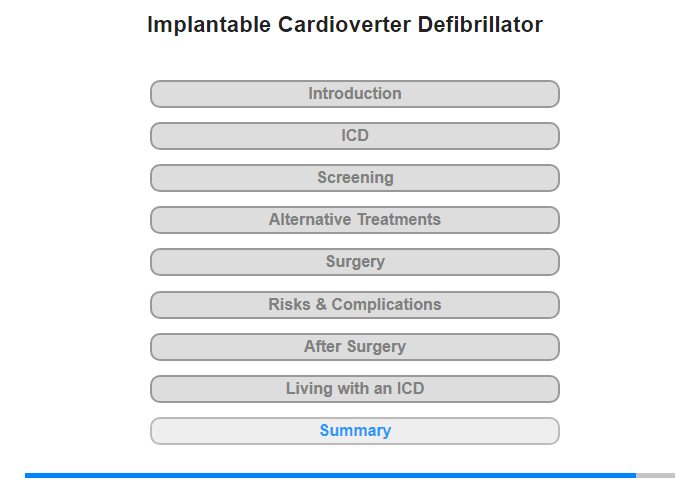
Task: Choose the Living with an ICD entry
Action: [x=354, y=388]
